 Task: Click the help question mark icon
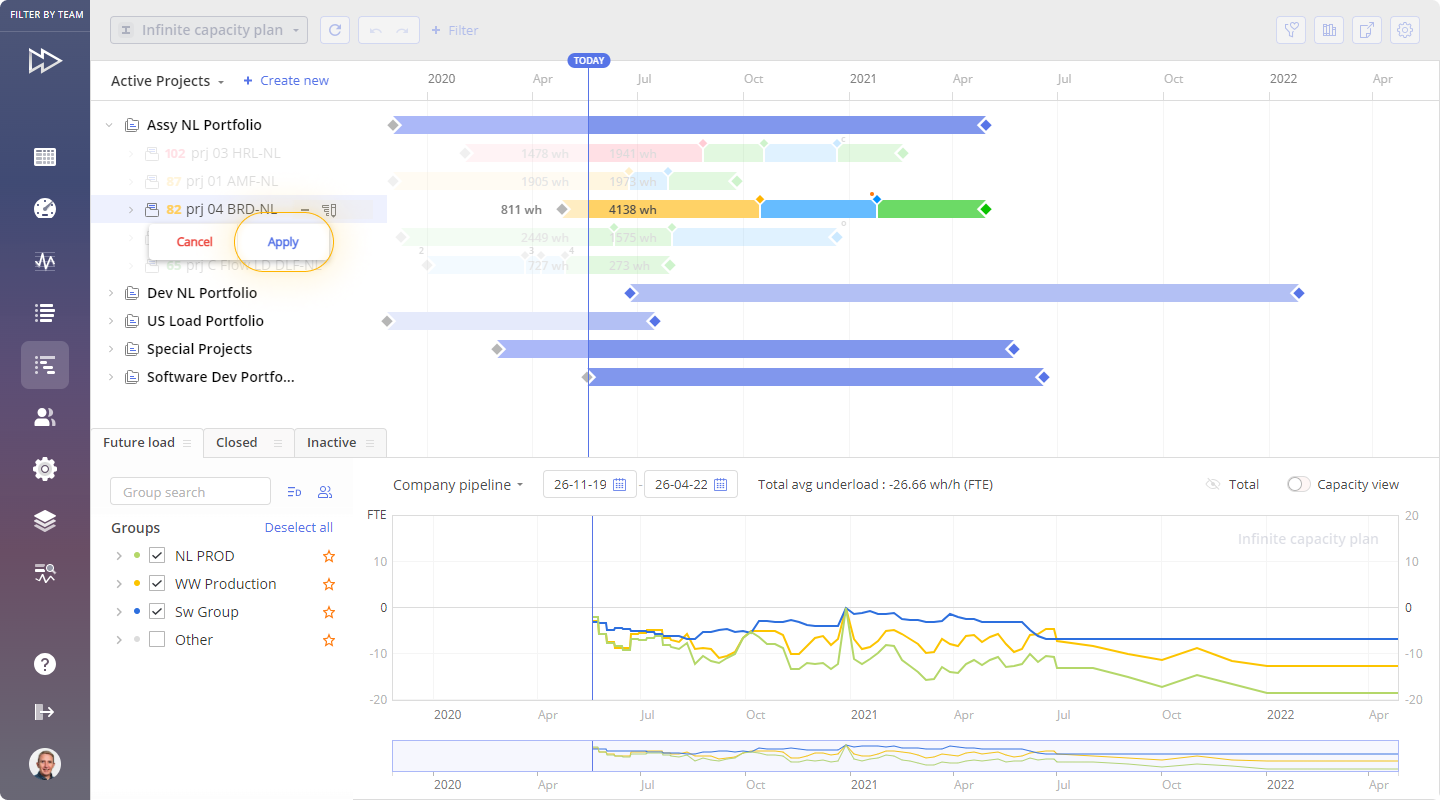45,664
